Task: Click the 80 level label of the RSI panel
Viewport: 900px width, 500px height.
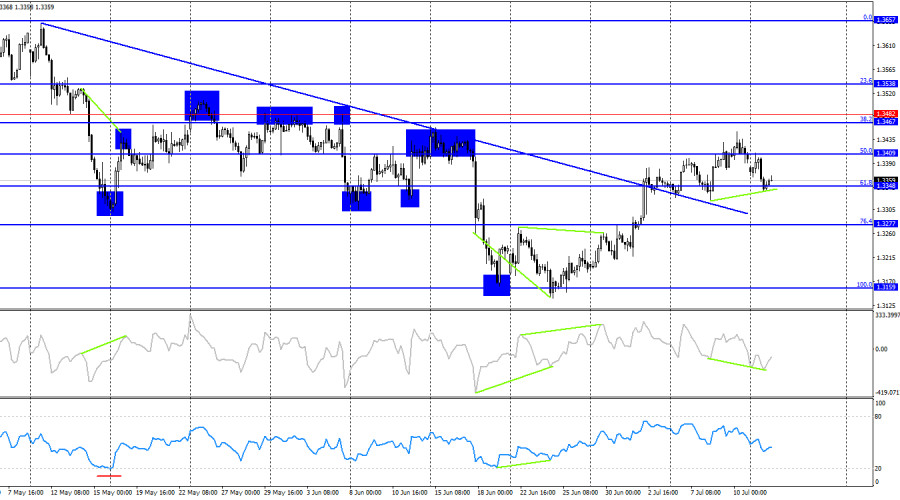Action: pyautogui.click(x=878, y=417)
